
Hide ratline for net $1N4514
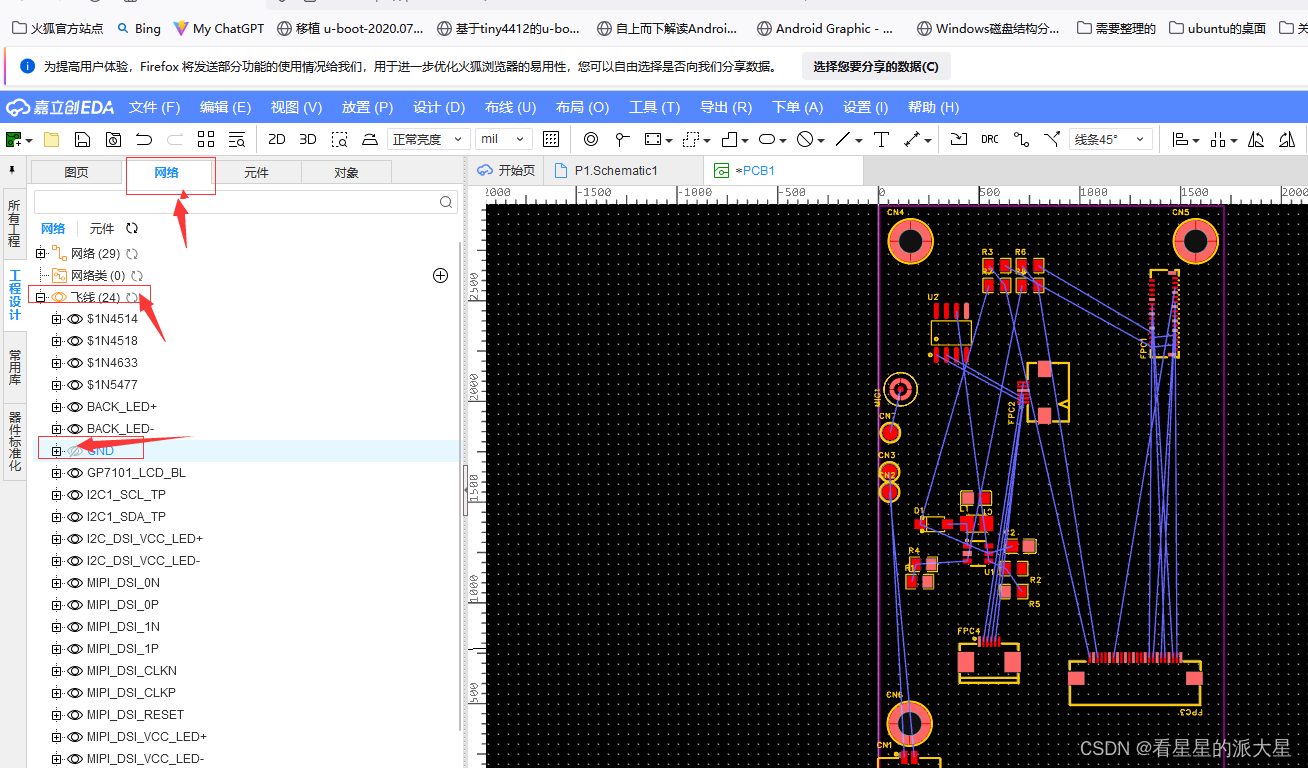tap(75, 319)
